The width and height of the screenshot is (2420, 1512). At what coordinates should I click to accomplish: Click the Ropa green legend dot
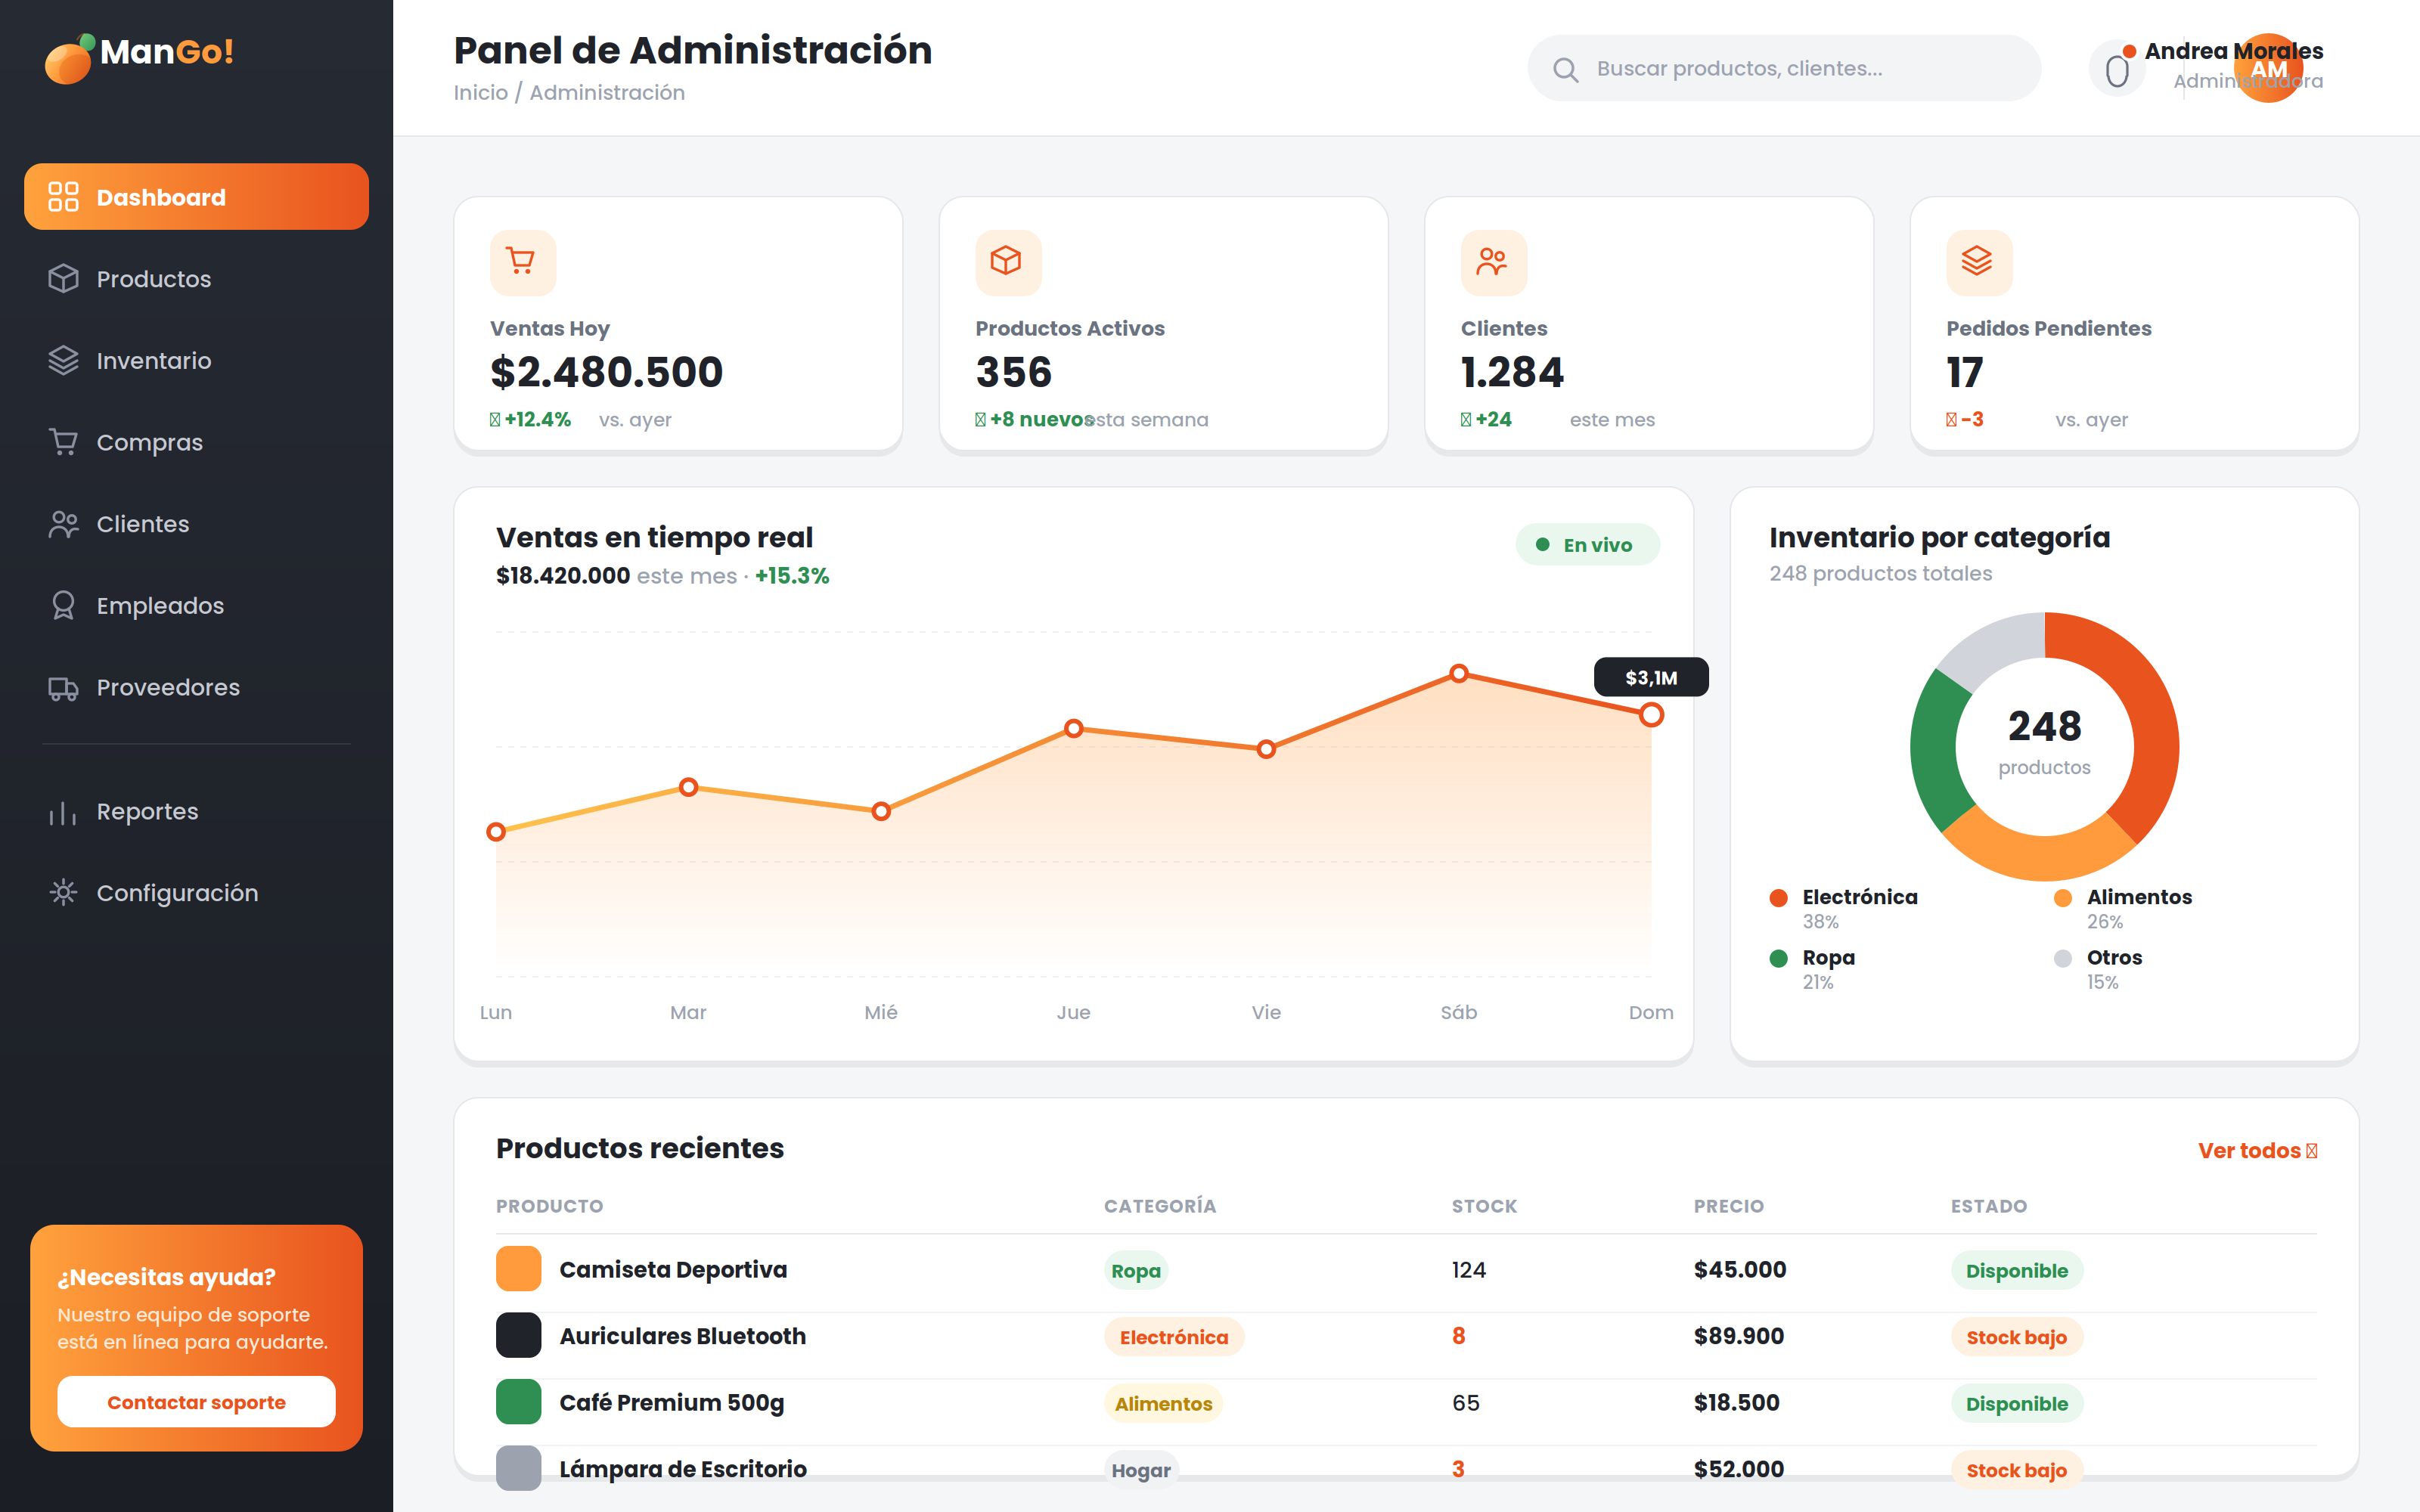[x=1778, y=959]
